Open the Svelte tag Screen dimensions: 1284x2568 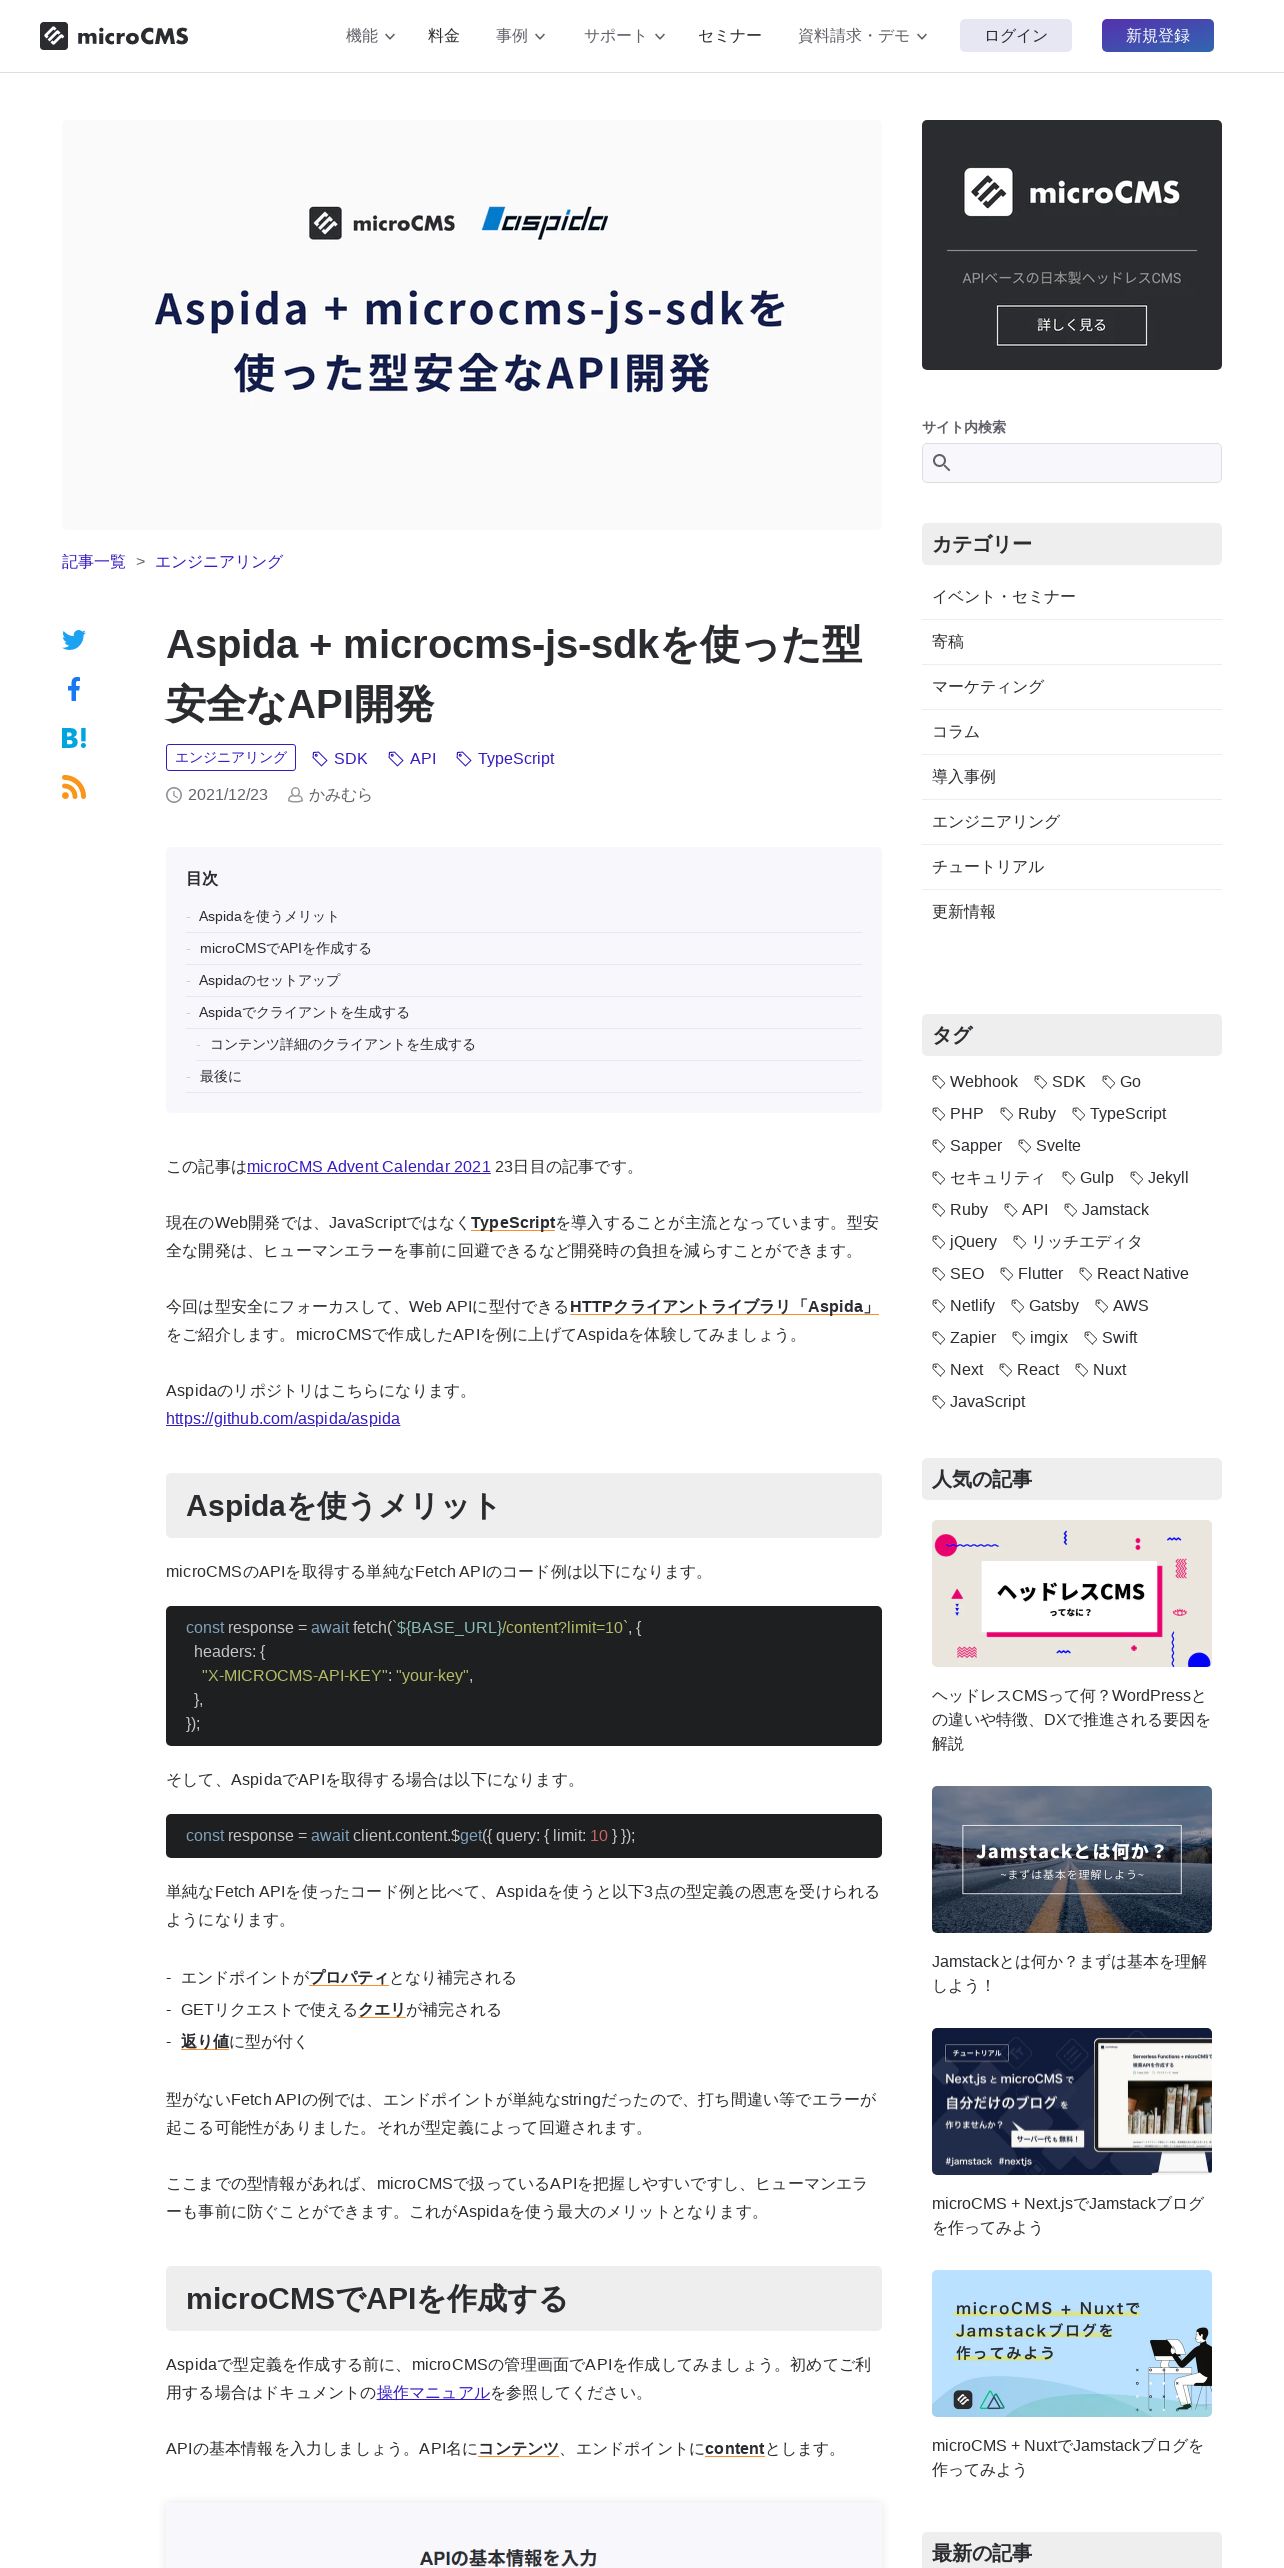pos(1049,1146)
